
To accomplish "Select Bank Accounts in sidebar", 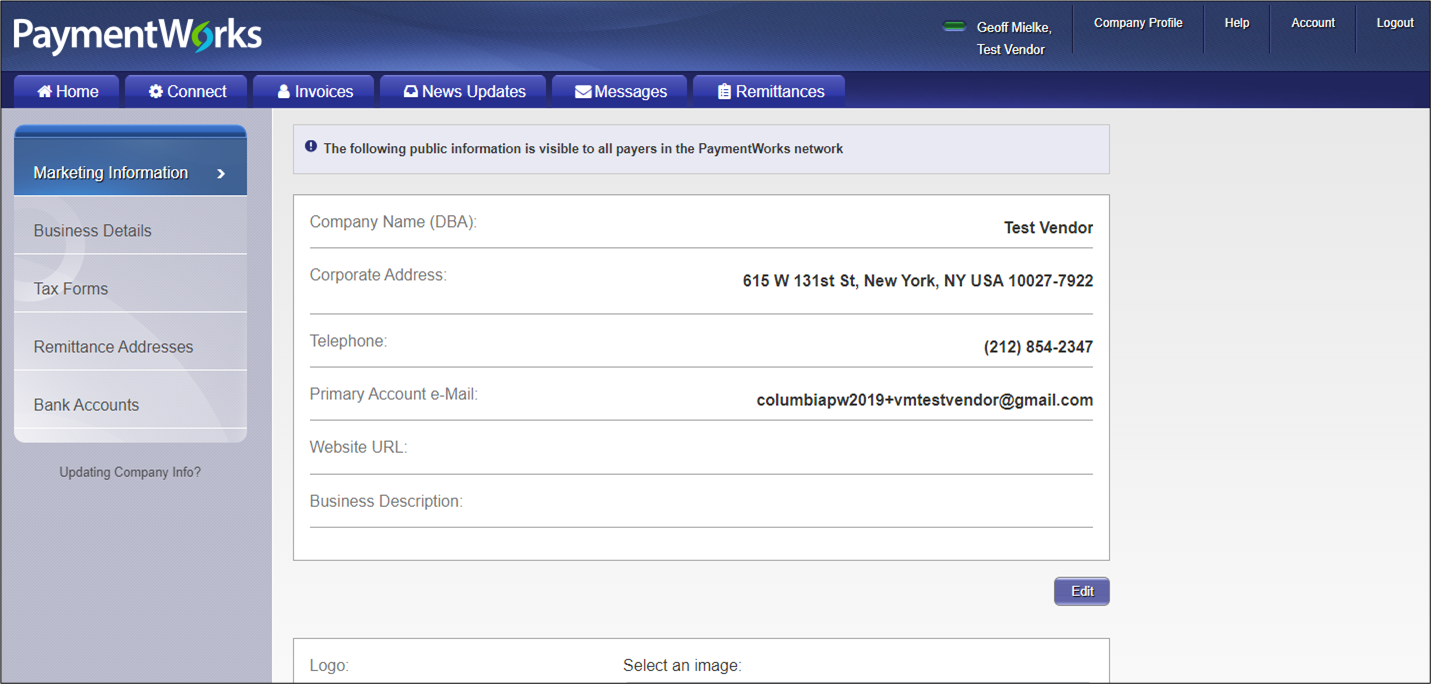I will (x=87, y=405).
